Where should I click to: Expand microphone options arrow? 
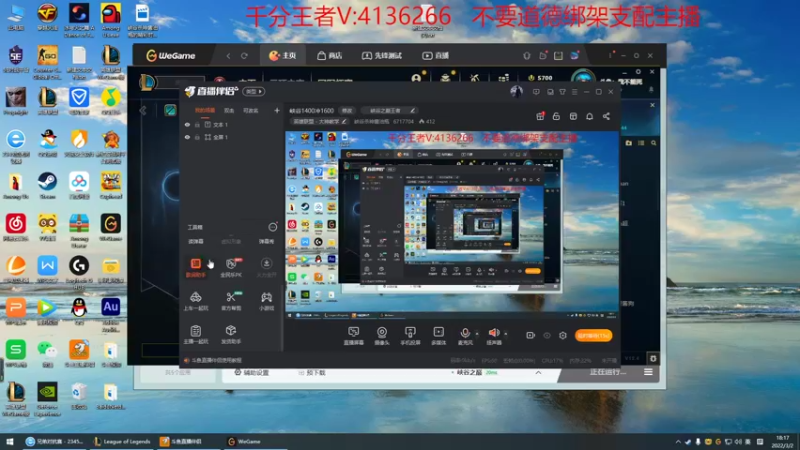coord(477,334)
